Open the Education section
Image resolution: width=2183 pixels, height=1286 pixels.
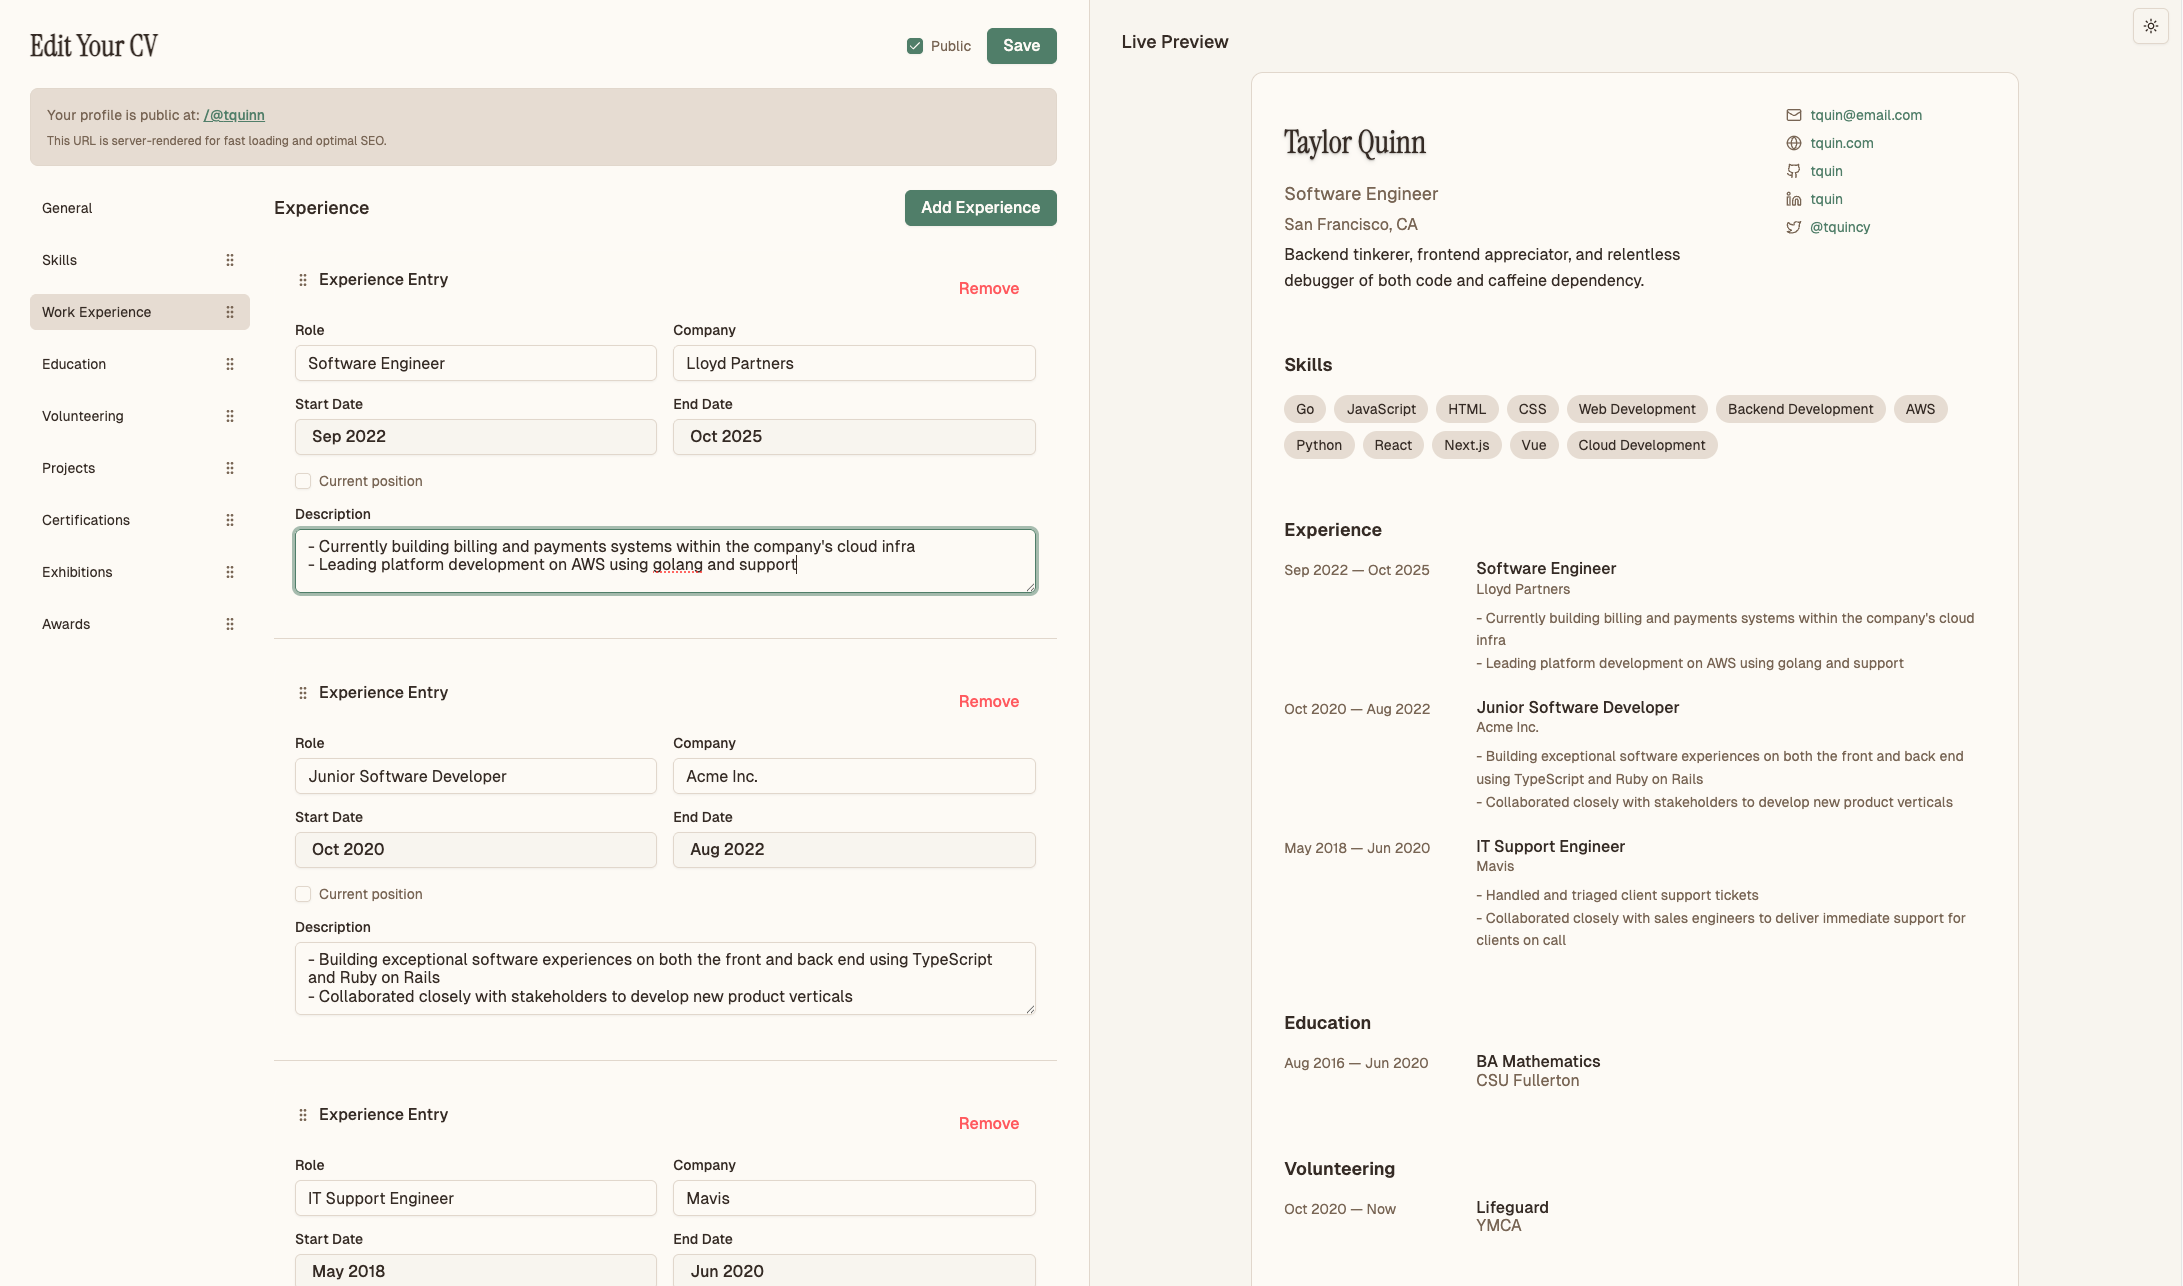(74, 364)
